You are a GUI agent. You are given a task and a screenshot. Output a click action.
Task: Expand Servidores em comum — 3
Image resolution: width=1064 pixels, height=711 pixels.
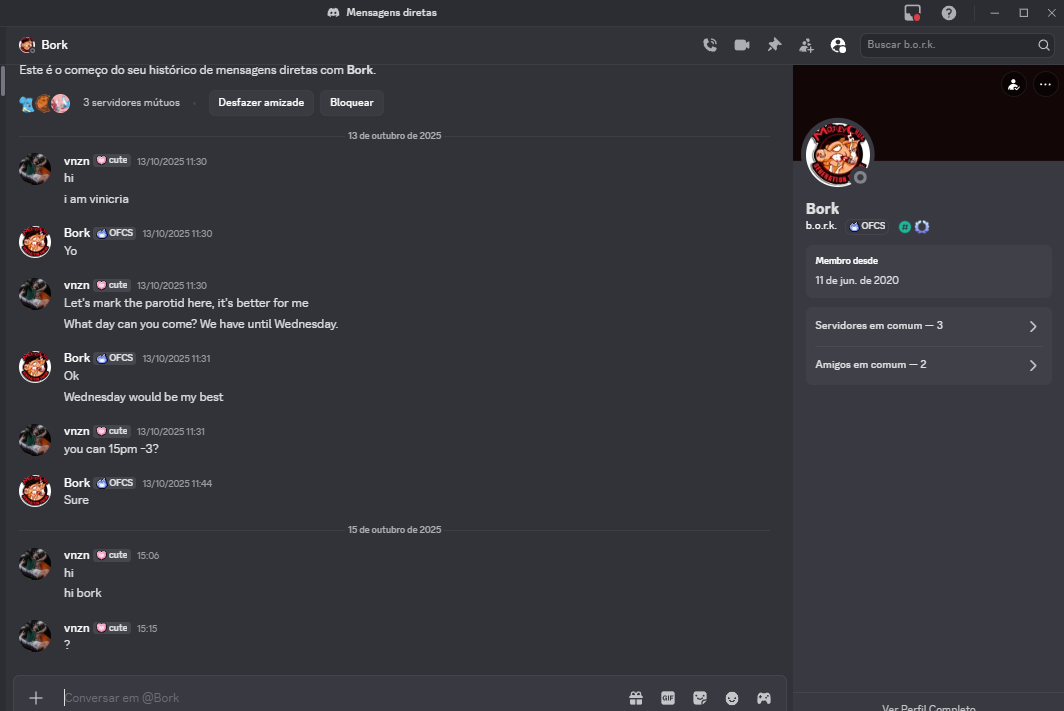(x=928, y=326)
